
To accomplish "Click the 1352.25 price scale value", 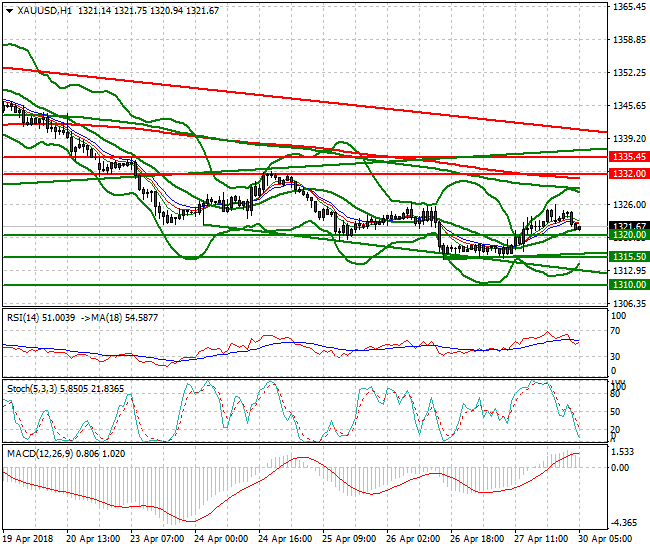I will point(629,73).
